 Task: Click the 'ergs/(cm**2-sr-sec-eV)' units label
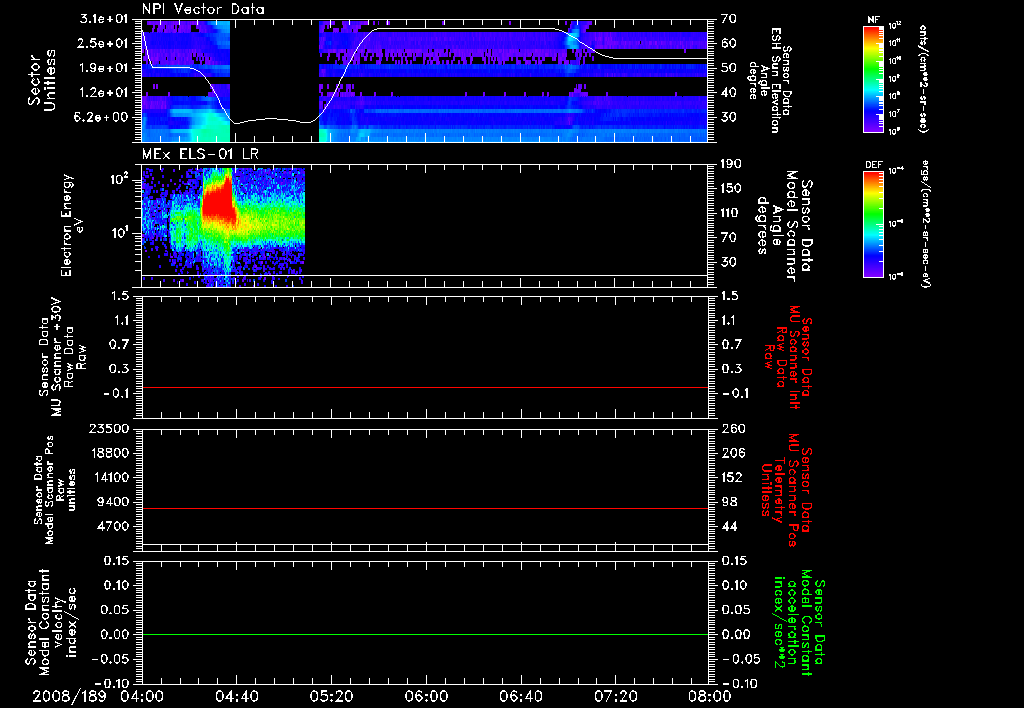(925, 223)
